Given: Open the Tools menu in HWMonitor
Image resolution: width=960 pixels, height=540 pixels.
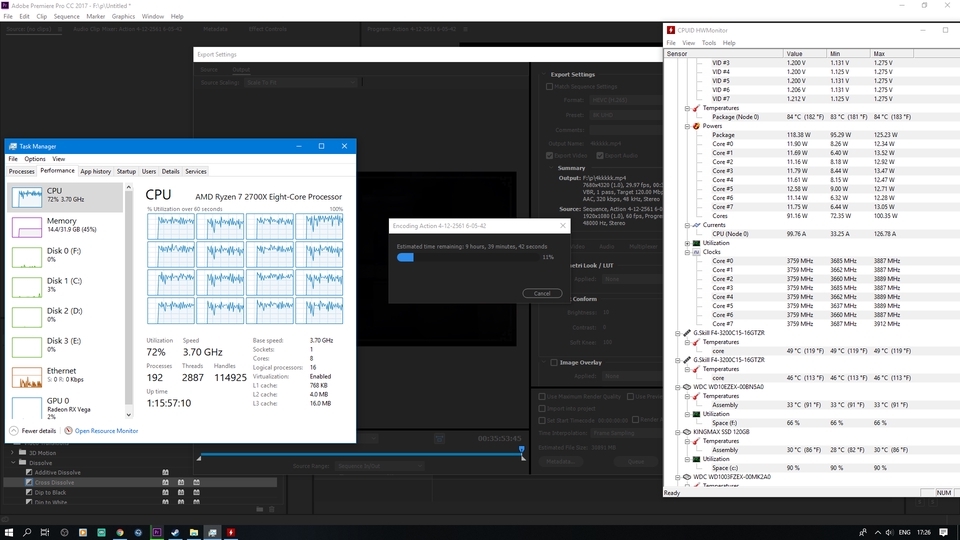Looking at the screenshot, I should 708,43.
